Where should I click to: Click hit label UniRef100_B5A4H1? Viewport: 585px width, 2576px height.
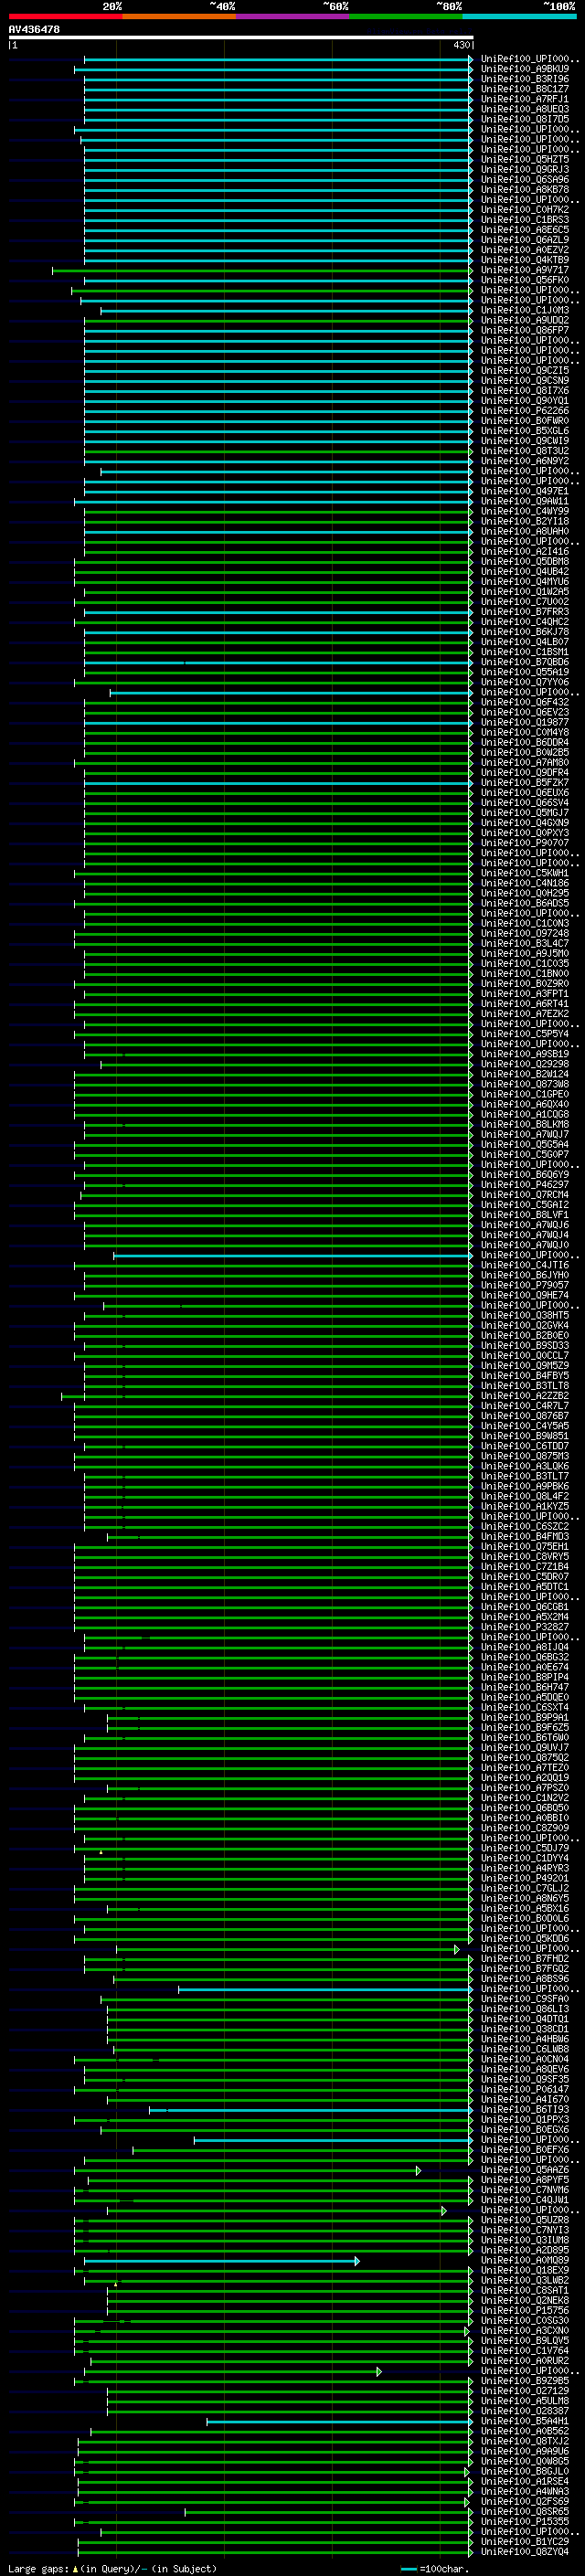pyautogui.click(x=525, y=2422)
